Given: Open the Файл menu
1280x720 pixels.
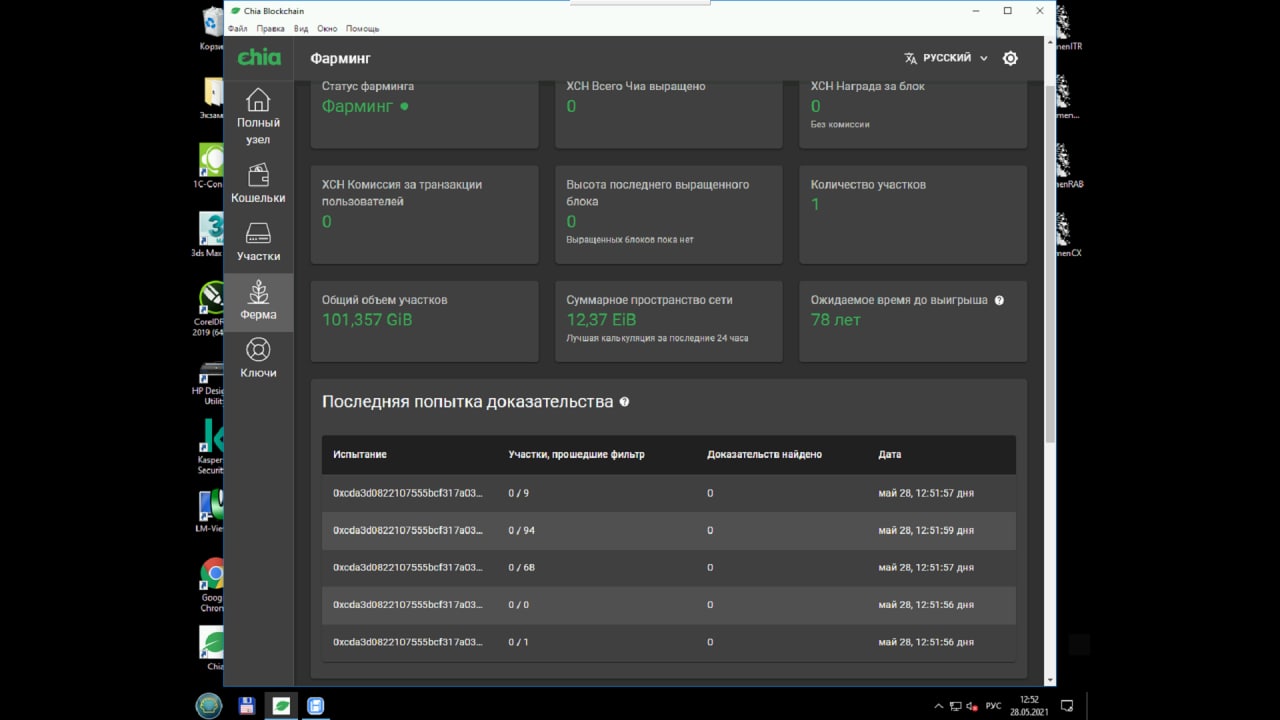Looking at the screenshot, I should 237,29.
